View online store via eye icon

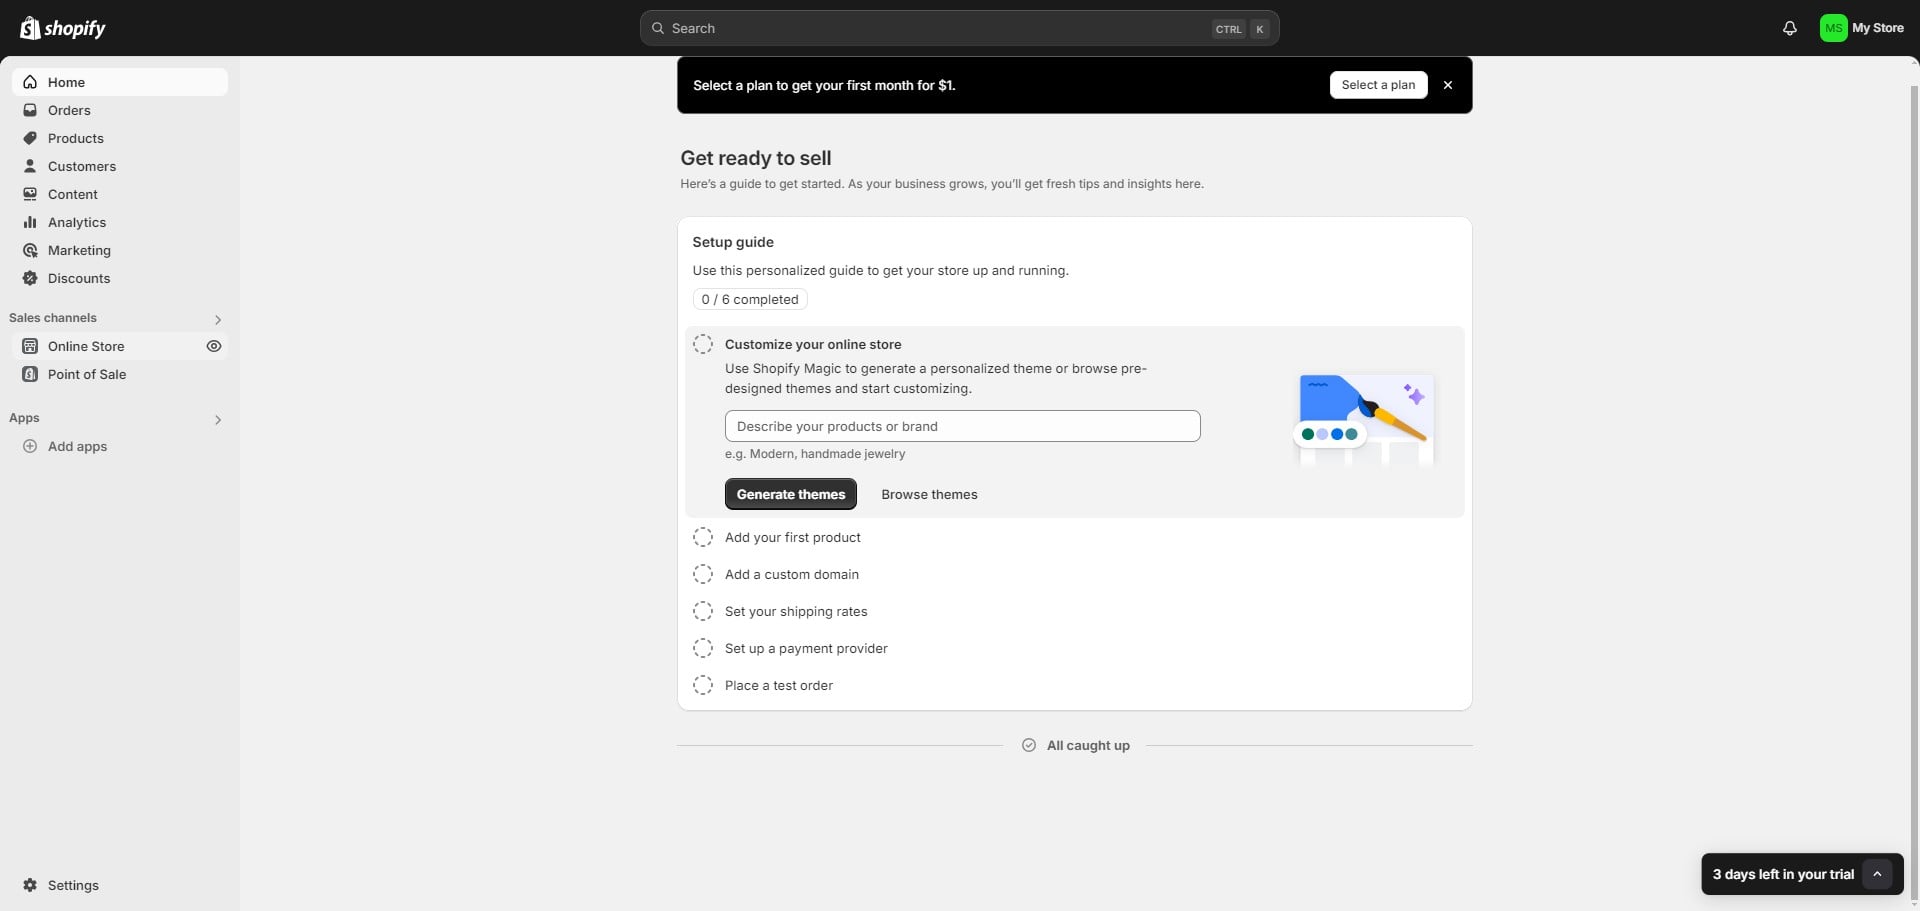(213, 346)
